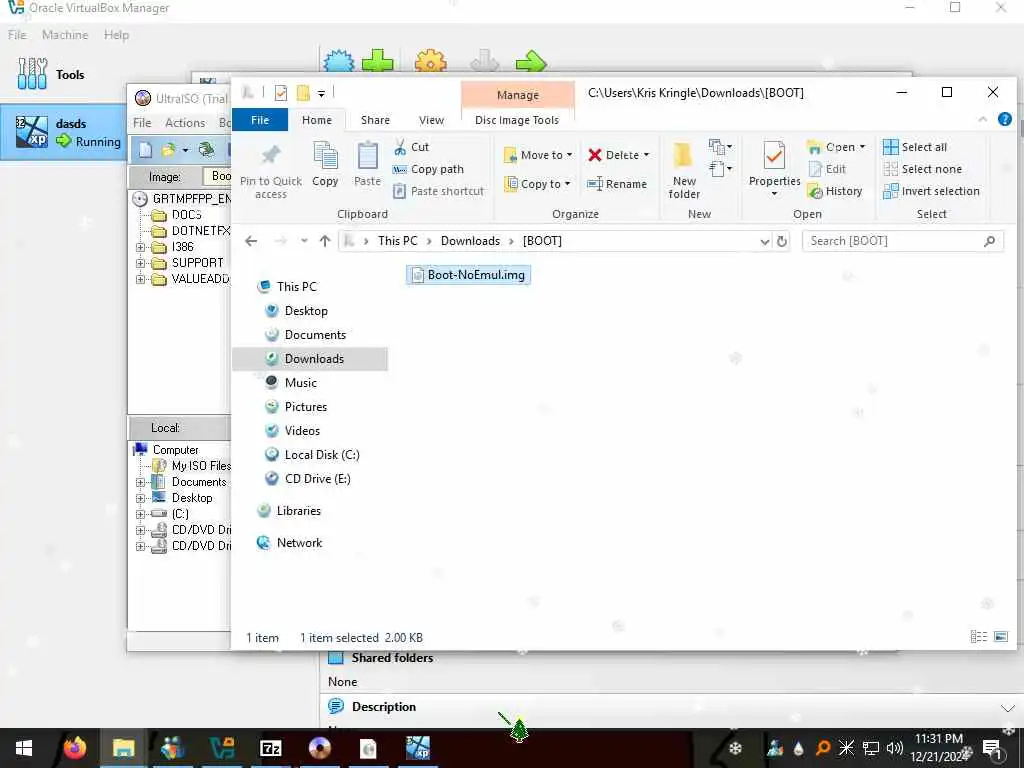This screenshot has width=1024, height=768.
Task: Select Videos in navigation pane
Action: point(302,431)
